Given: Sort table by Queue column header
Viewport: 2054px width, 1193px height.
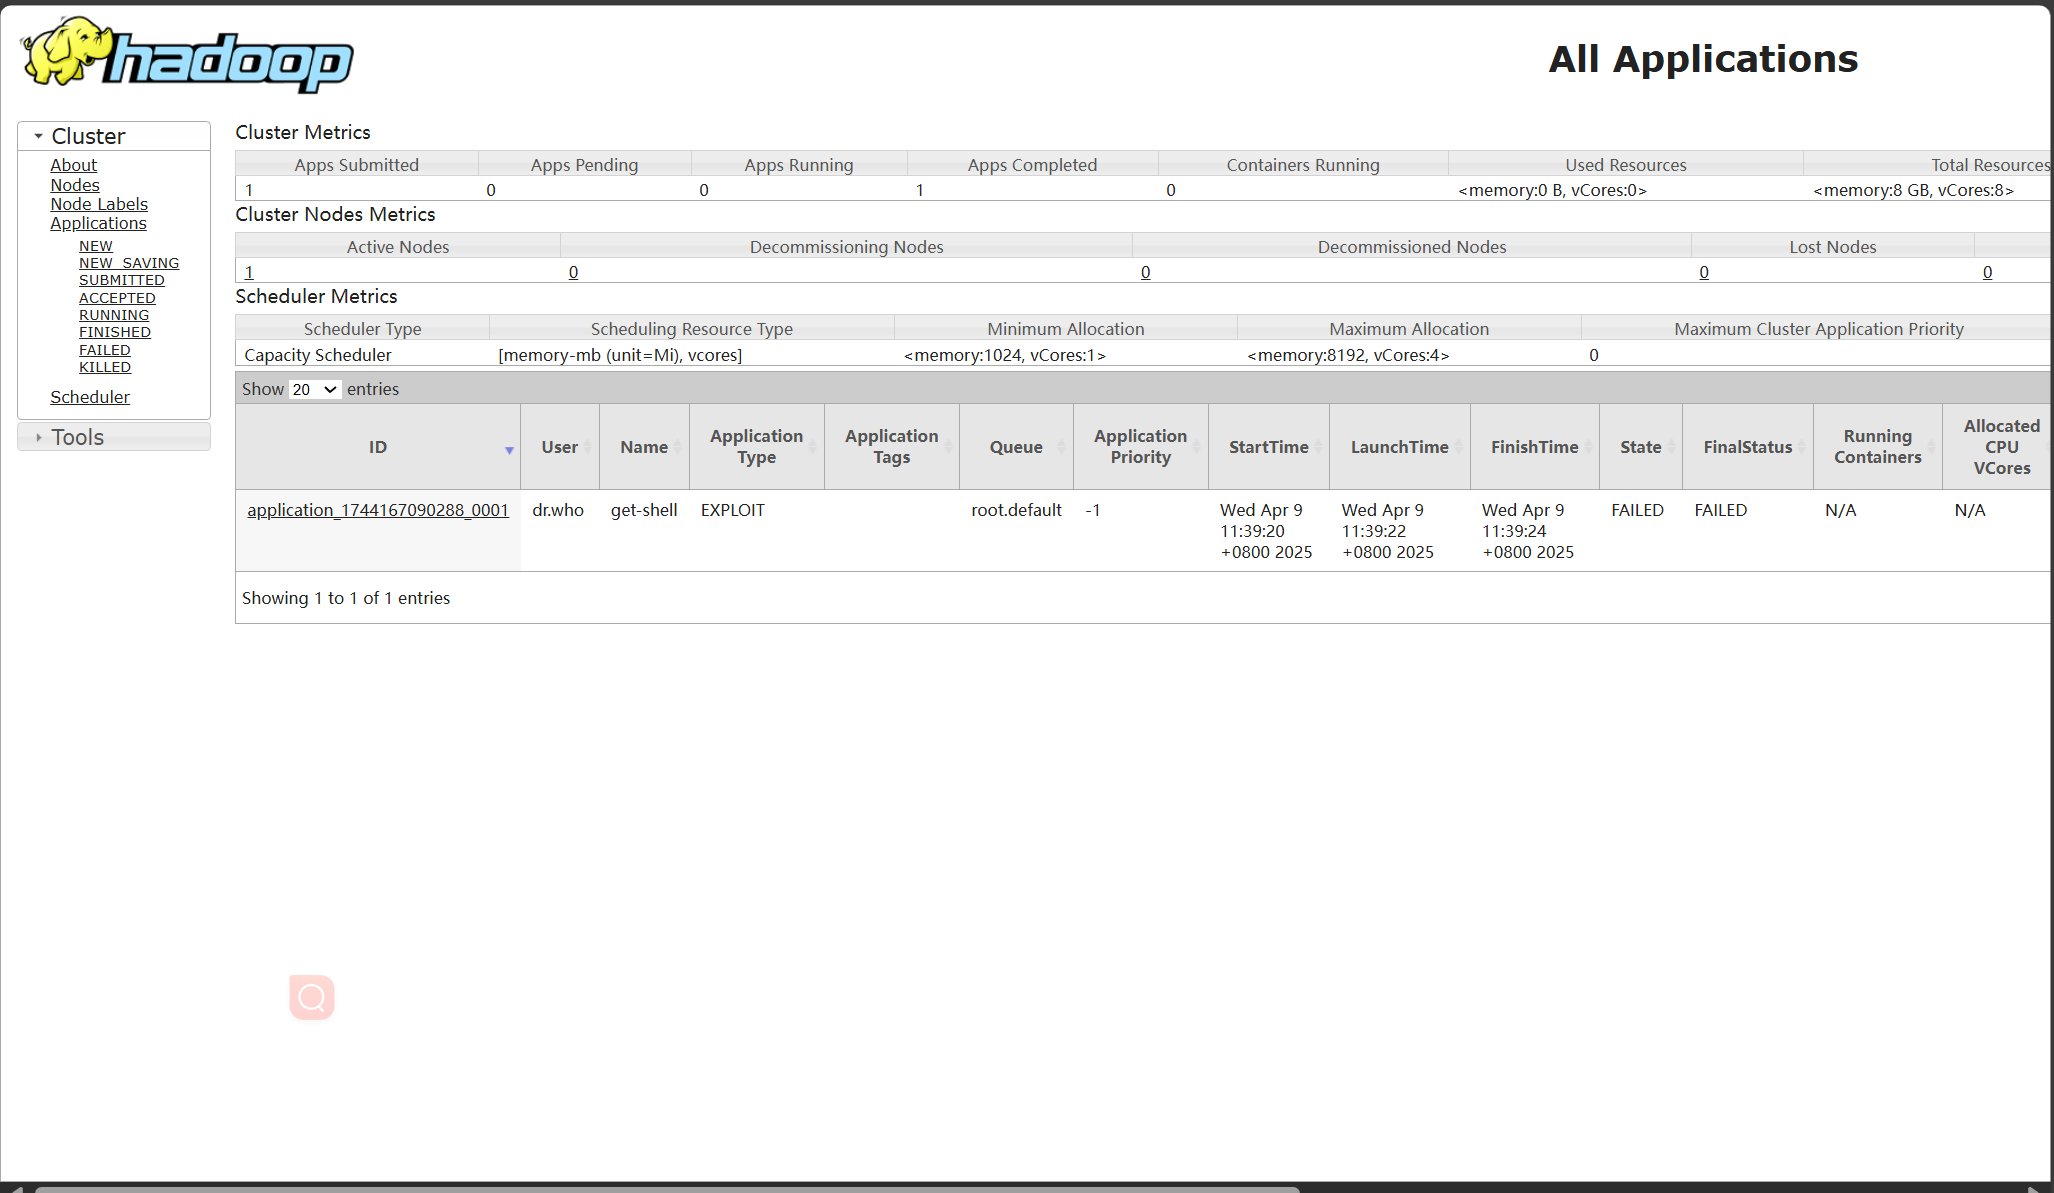Looking at the screenshot, I should pos(1016,447).
